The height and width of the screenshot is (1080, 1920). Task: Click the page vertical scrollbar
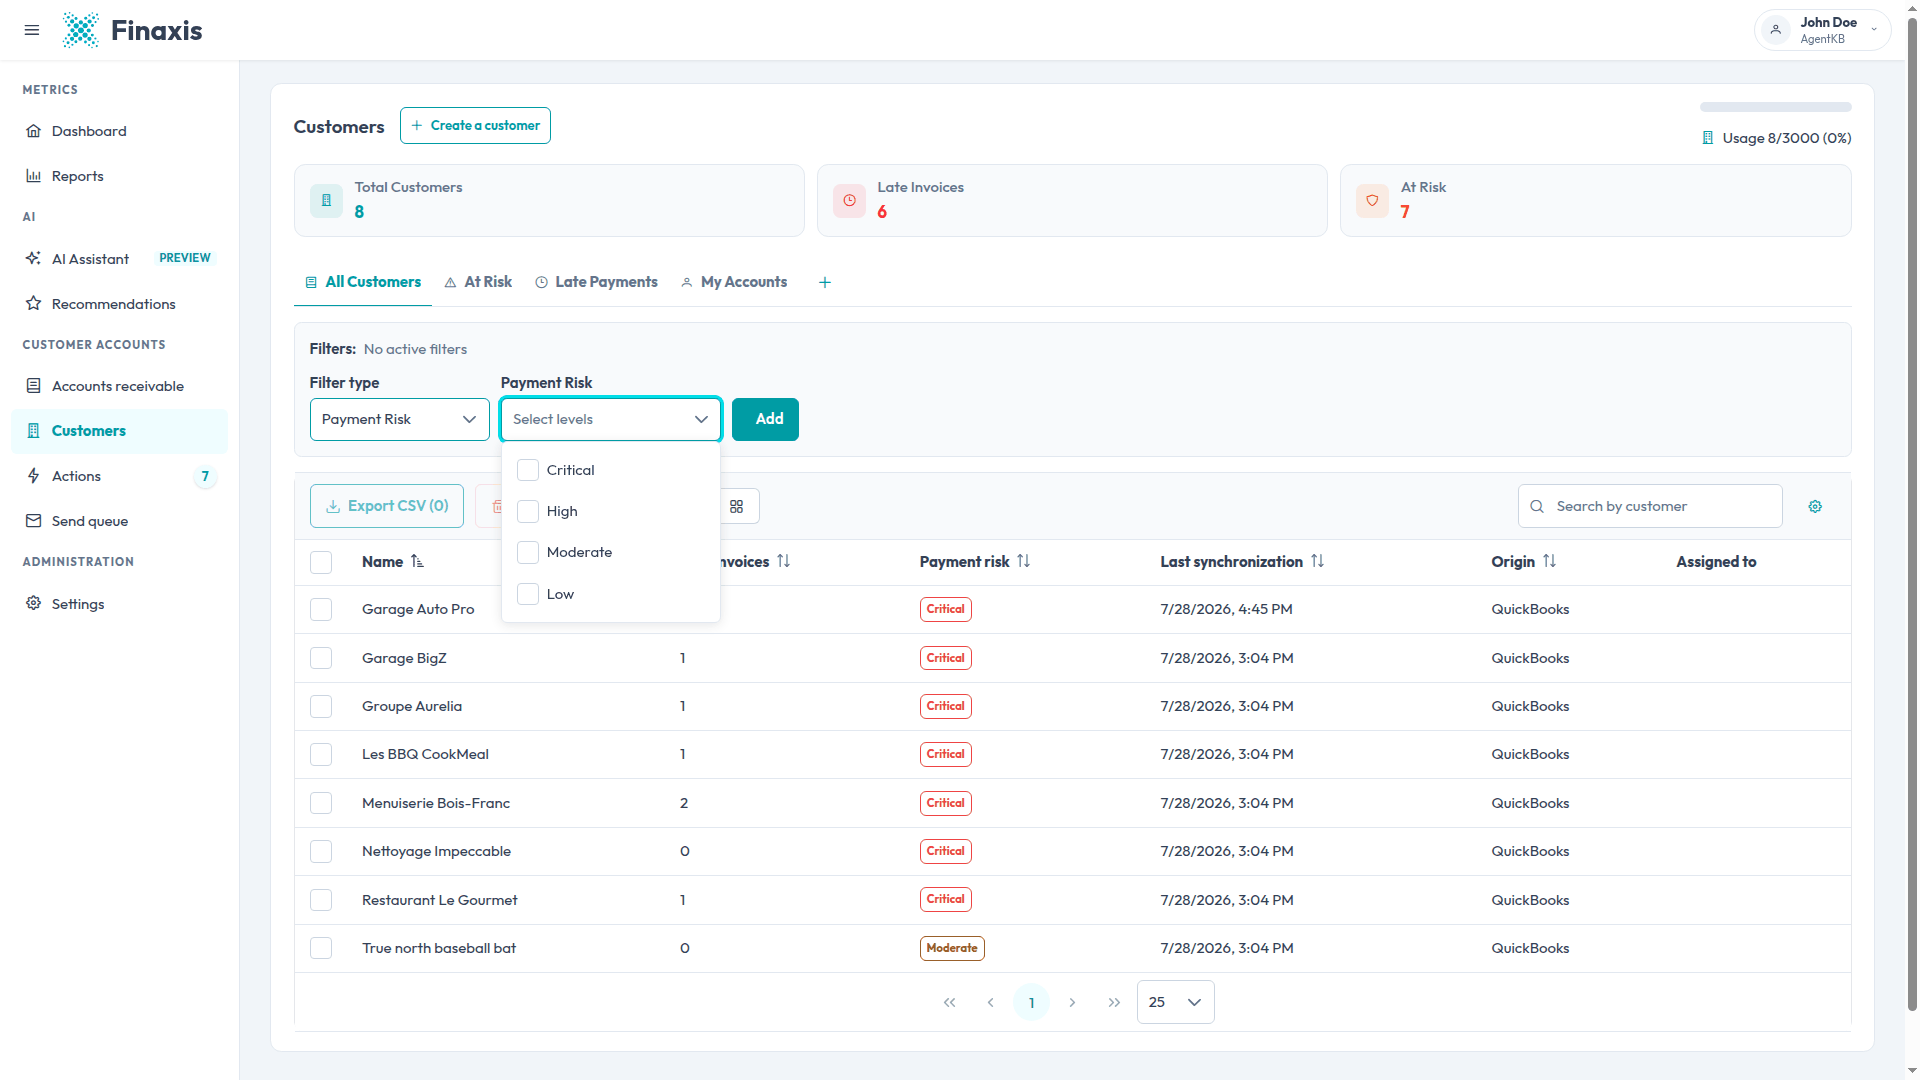(x=1912, y=515)
